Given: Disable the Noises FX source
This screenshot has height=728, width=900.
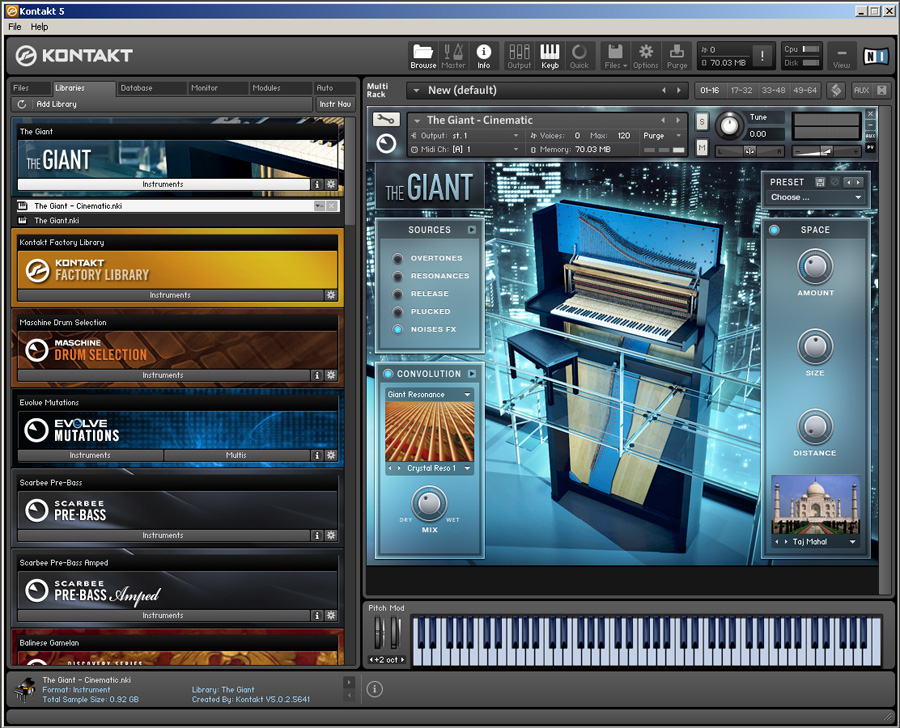Looking at the screenshot, I should point(397,330).
